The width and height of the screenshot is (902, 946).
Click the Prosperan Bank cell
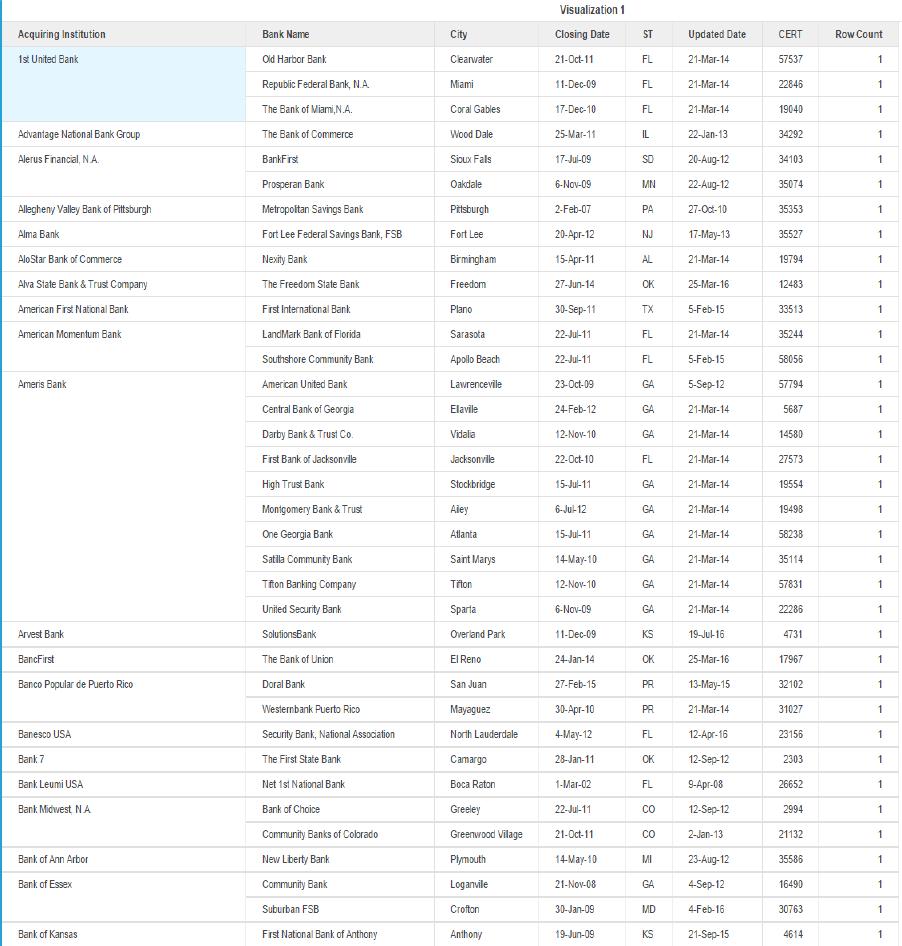tap(340, 185)
